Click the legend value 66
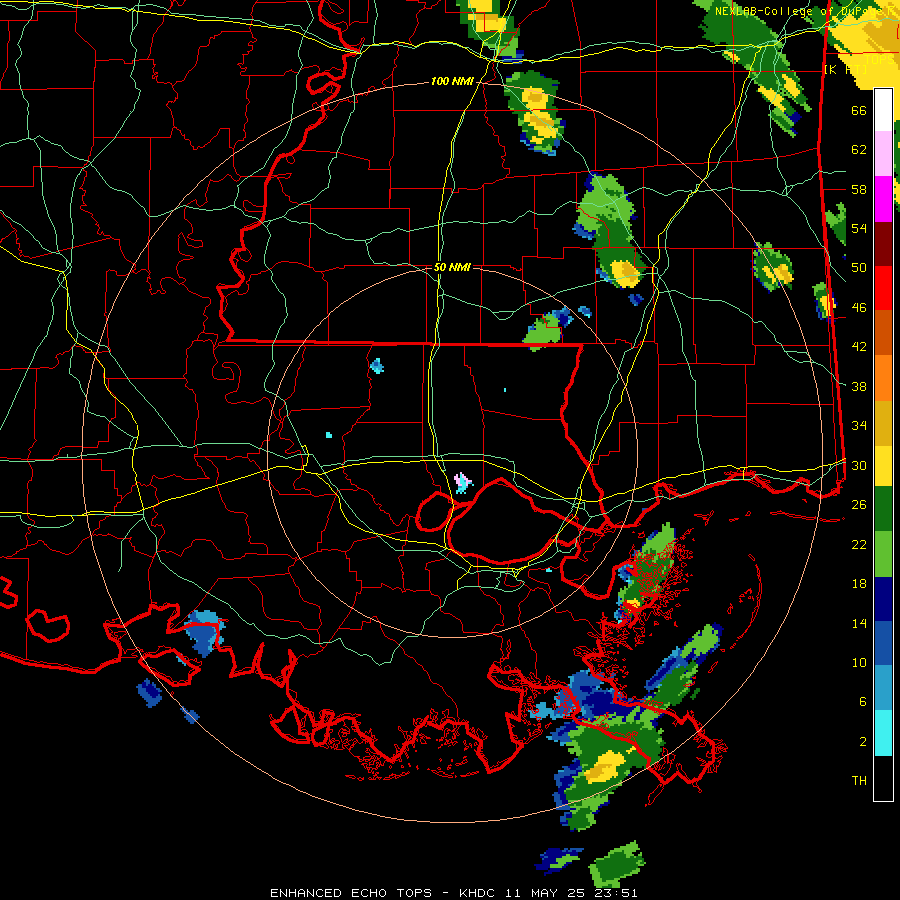The height and width of the screenshot is (900, 900). 859,110
